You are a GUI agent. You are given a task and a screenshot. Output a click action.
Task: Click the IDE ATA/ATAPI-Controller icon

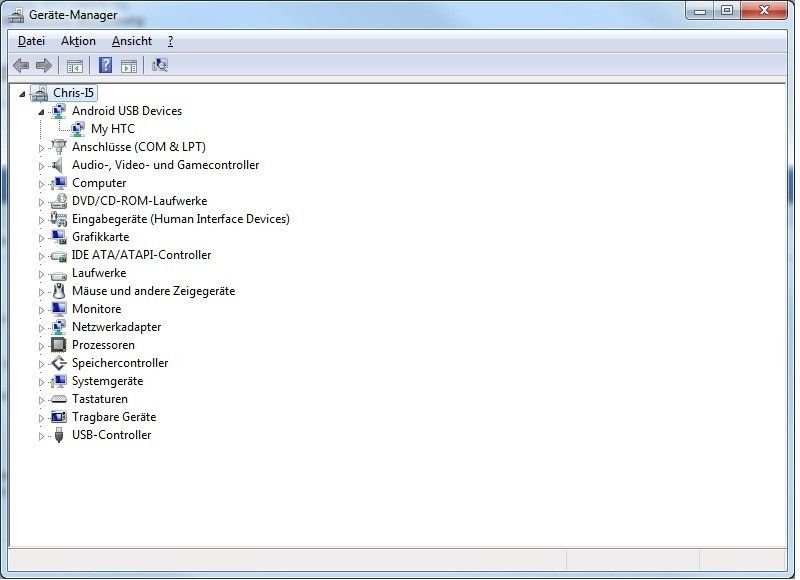(59, 256)
